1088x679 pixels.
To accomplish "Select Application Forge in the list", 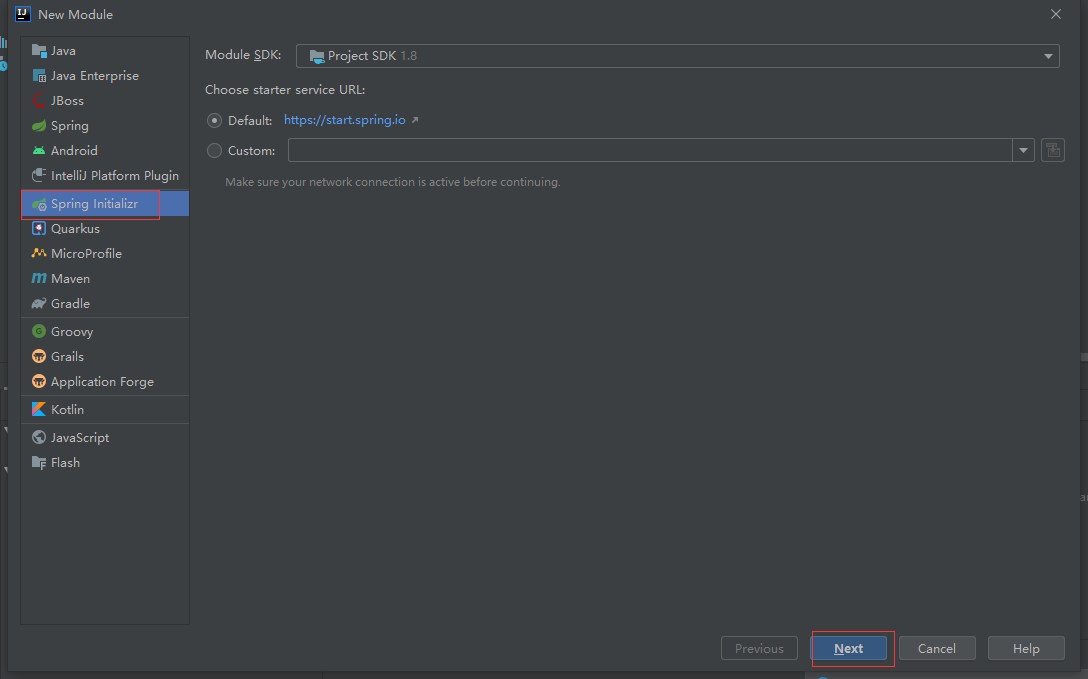I will pos(105,381).
